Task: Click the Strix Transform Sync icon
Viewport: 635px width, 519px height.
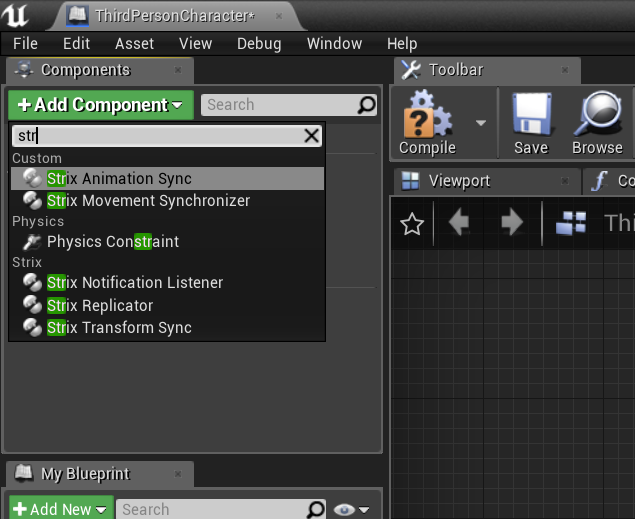Action: coord(32,327)
